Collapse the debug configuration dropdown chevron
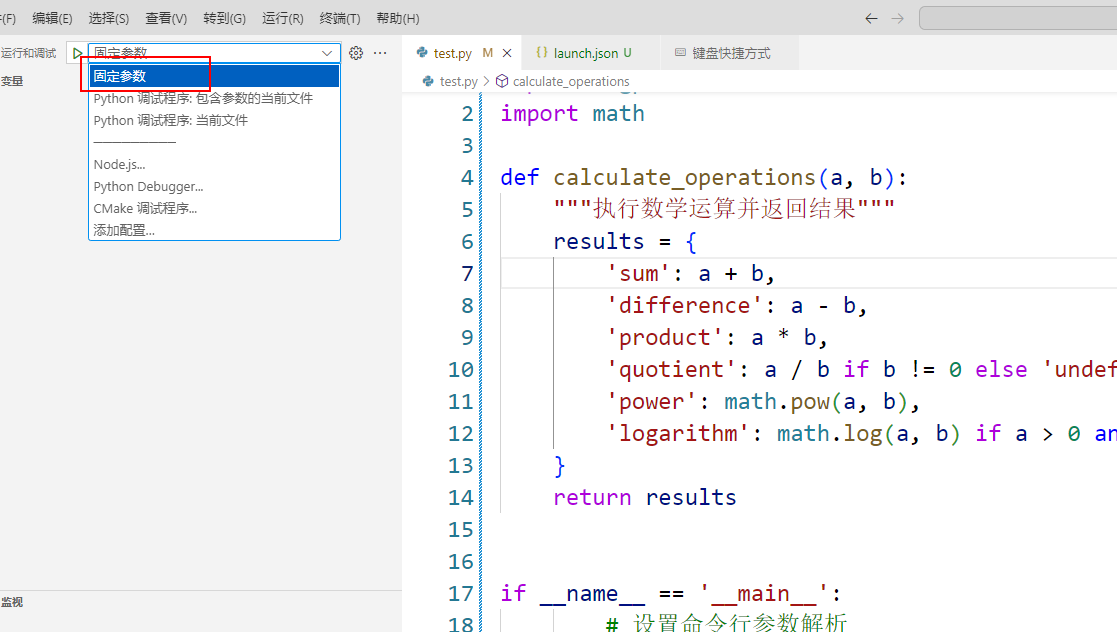1117x632 pixels. pos(327,53)
